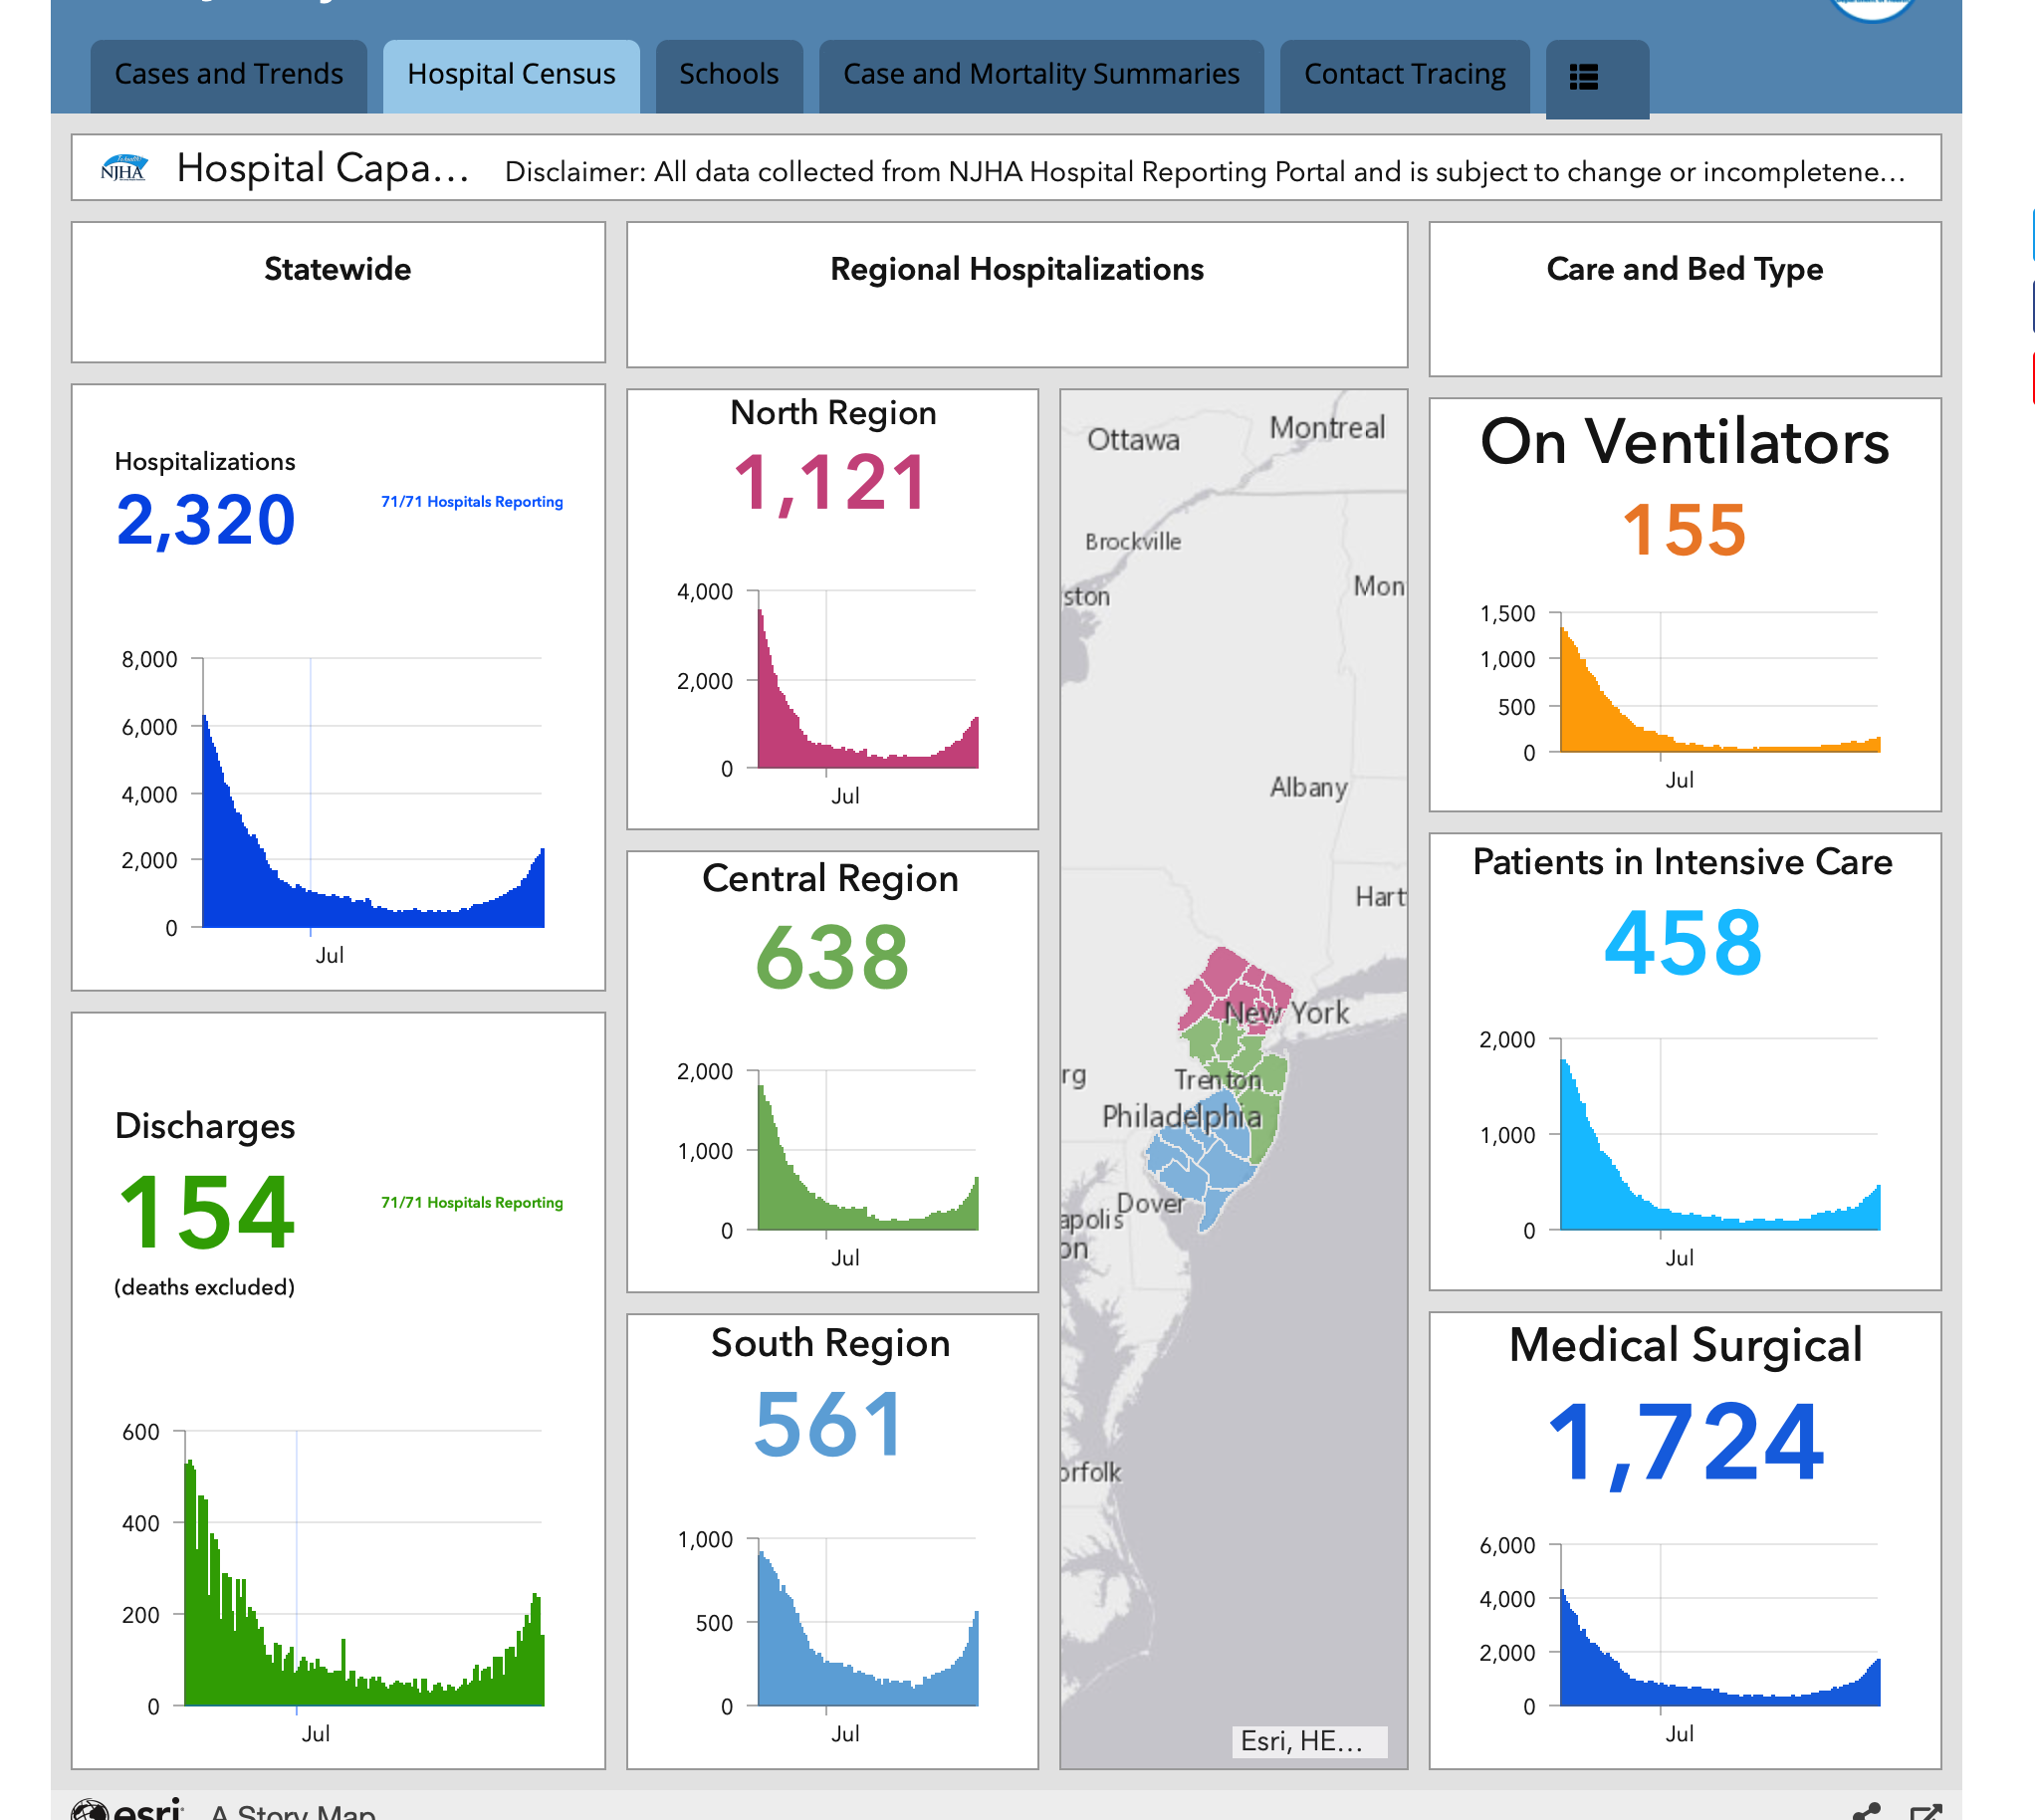Open Case and Mortality Summaries tab
2035x1820 pixels.
[x=1041, y=75]
